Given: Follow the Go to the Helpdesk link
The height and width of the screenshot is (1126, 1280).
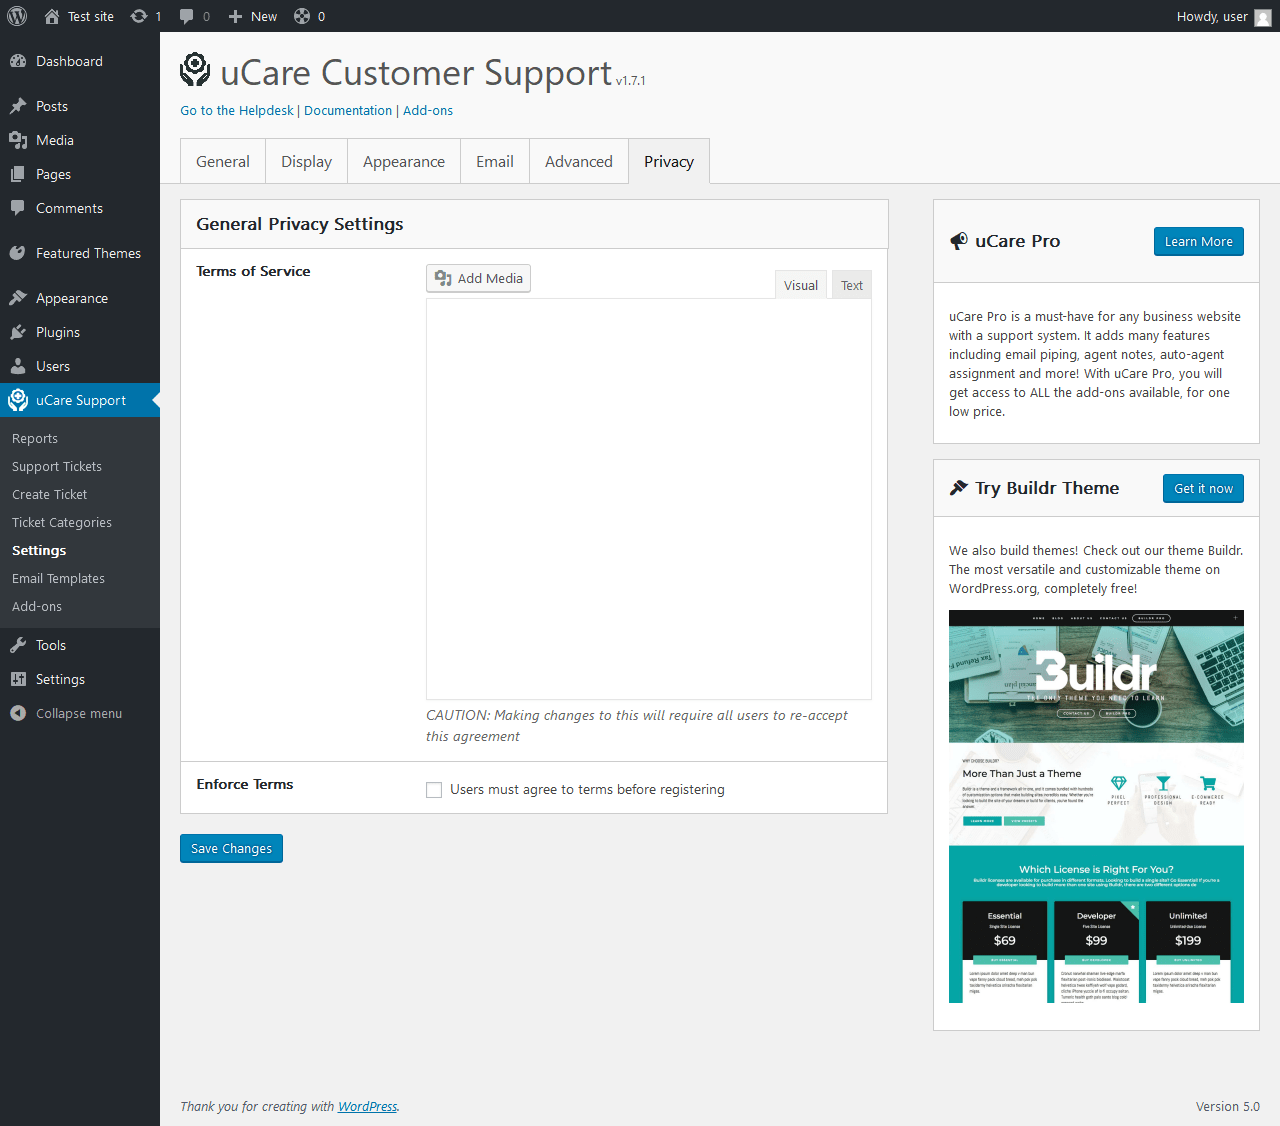Looking at the screenshot, I should pos(237,110).
